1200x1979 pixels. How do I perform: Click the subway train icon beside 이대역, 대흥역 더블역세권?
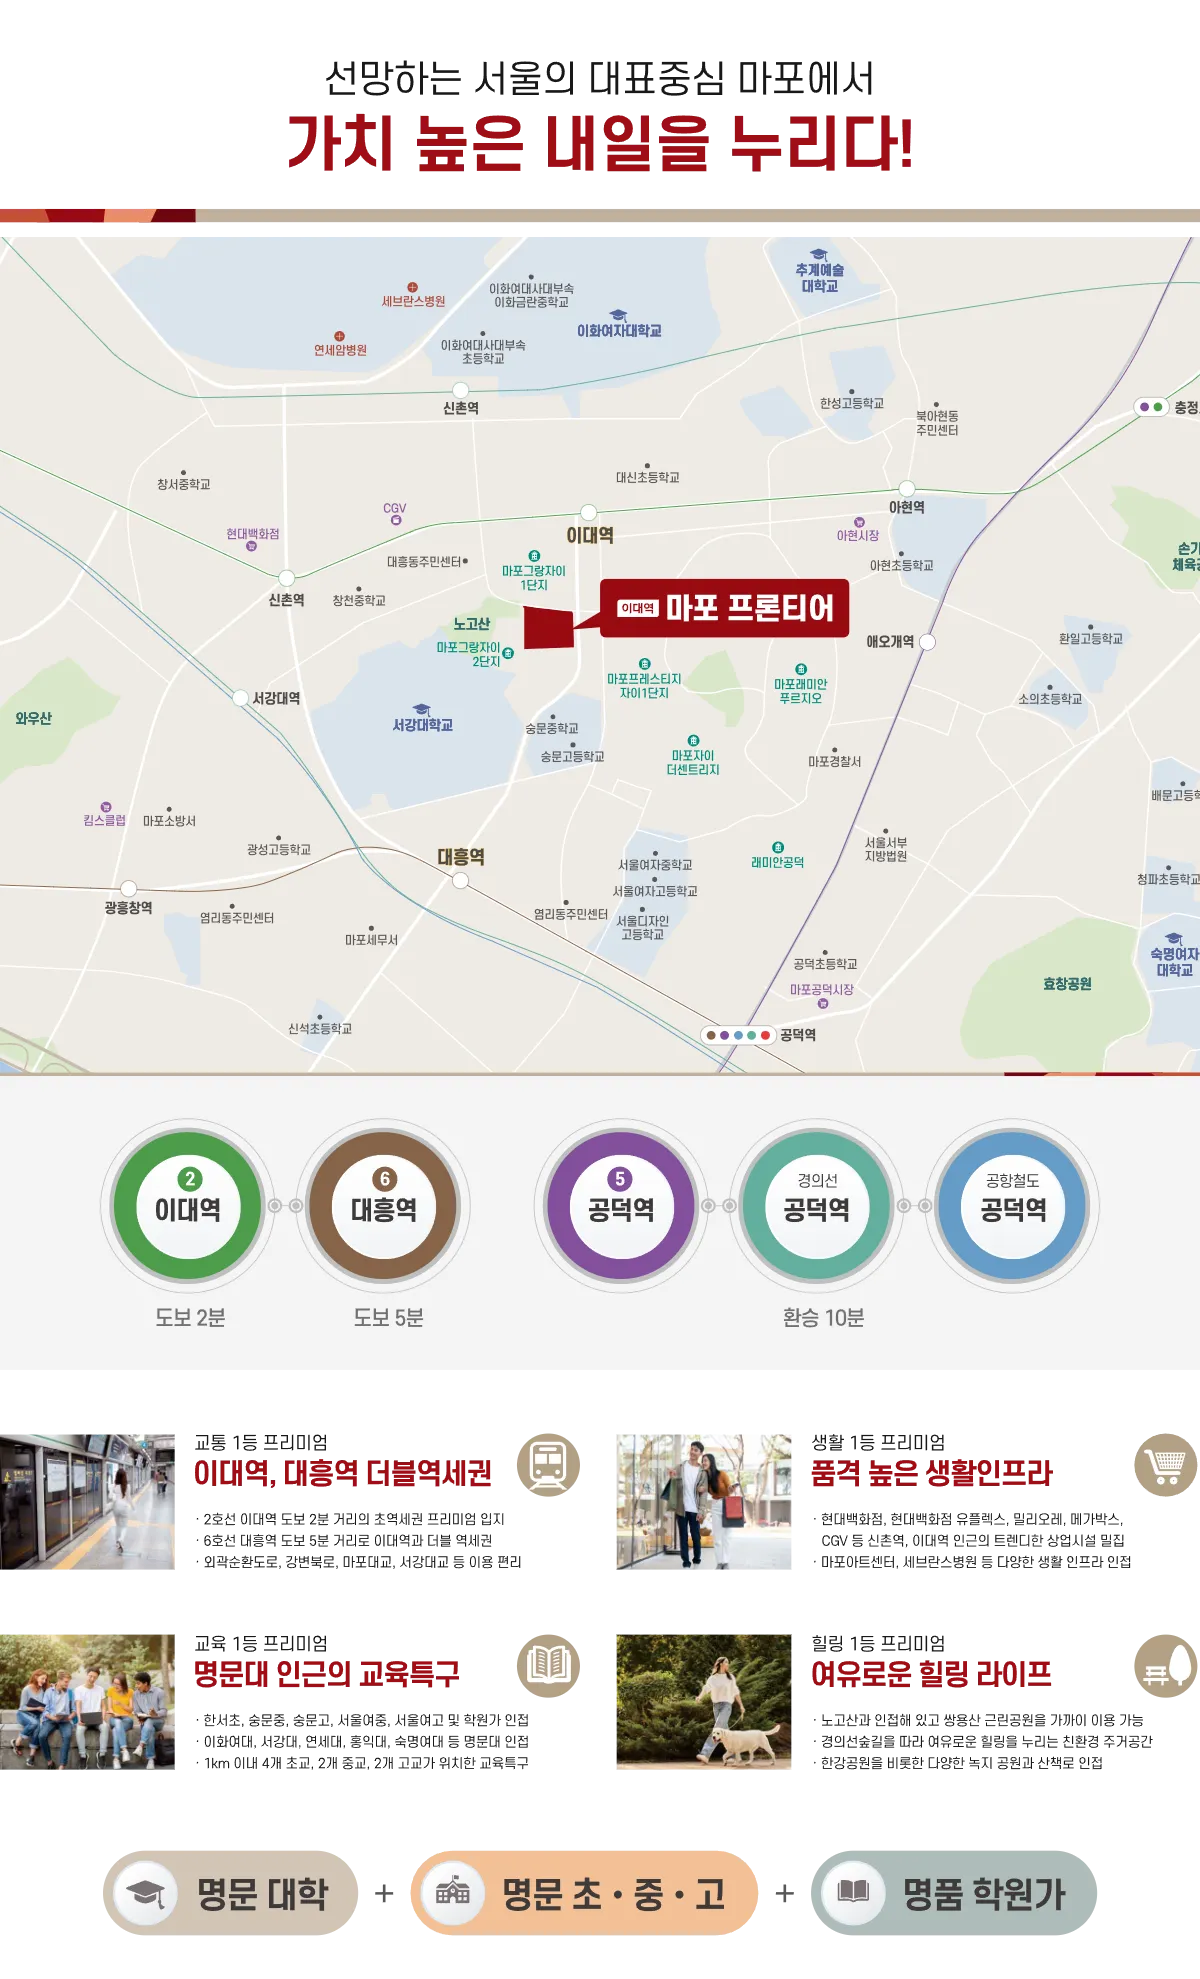point(548,1465)
